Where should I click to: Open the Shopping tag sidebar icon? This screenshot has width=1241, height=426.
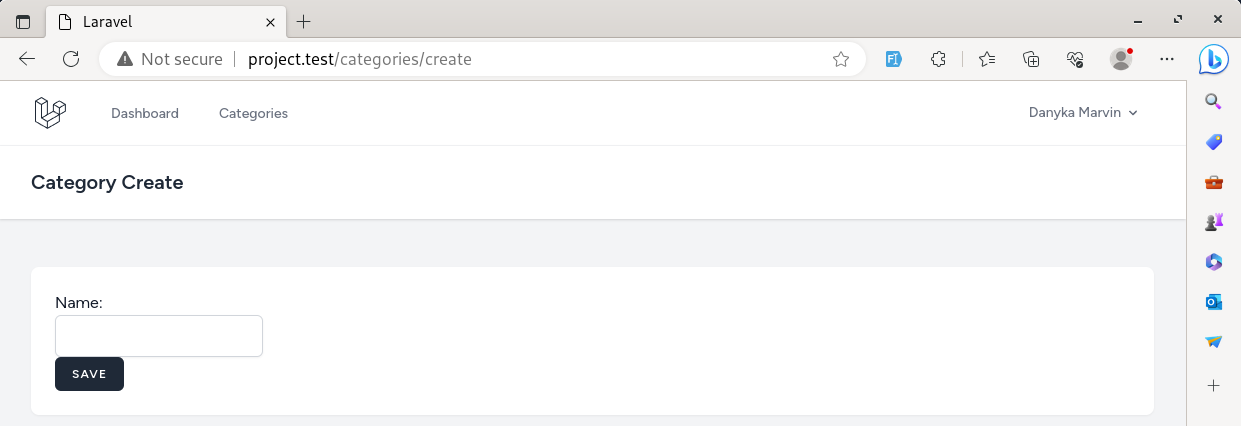tap(1213, 142)
